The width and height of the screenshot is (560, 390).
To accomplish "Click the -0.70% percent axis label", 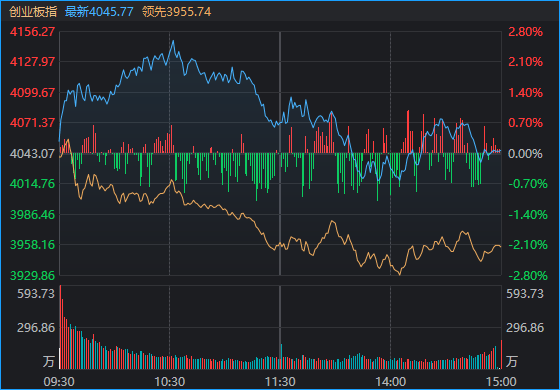I will (x=528, y=184).
